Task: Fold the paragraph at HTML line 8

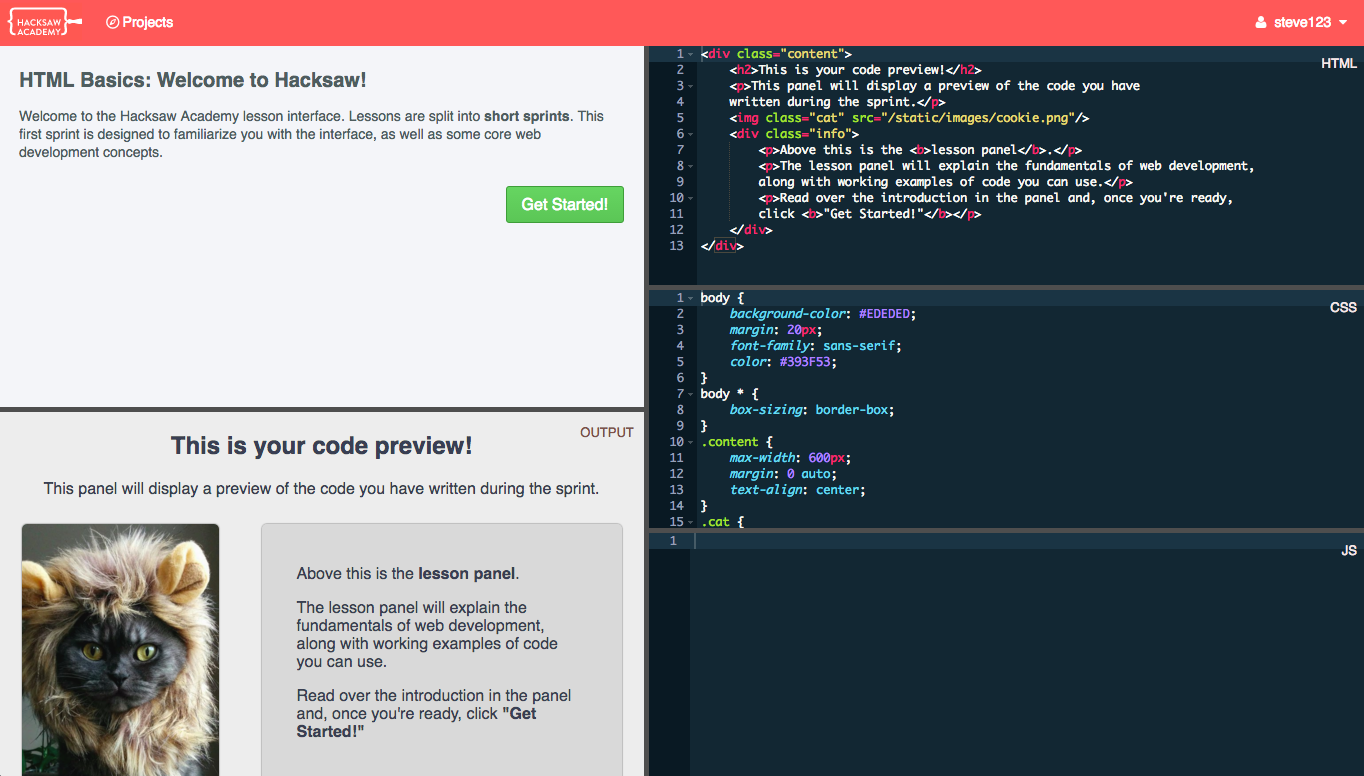Action: [691, 166]
